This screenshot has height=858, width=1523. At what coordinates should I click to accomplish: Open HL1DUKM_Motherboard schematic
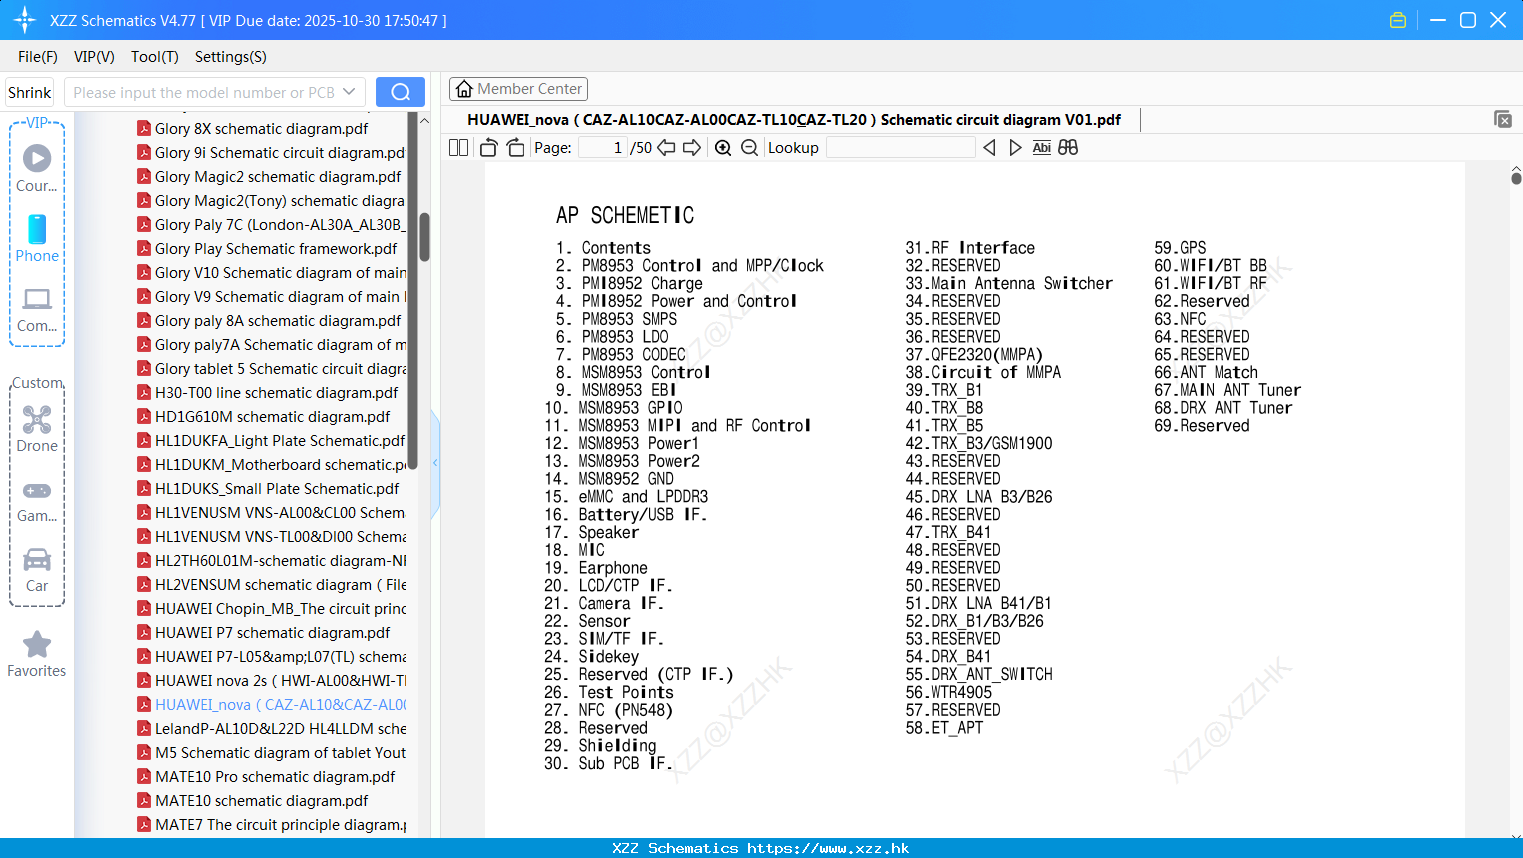coord(271,464)
